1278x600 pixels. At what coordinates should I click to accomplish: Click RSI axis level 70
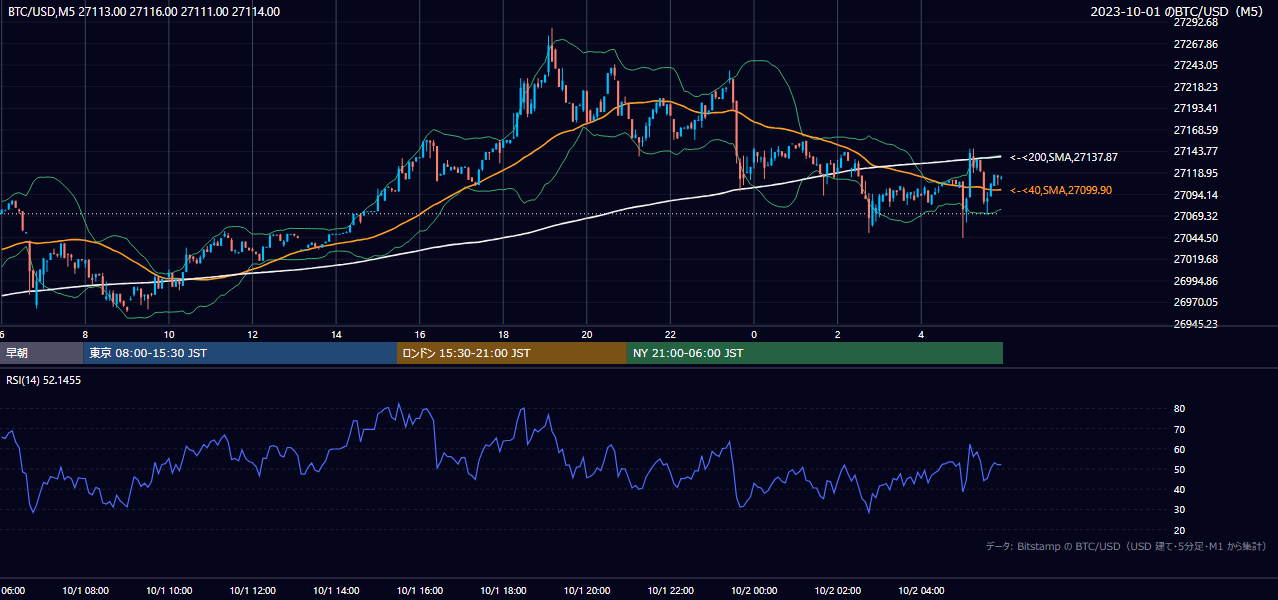coord(1179,429)
